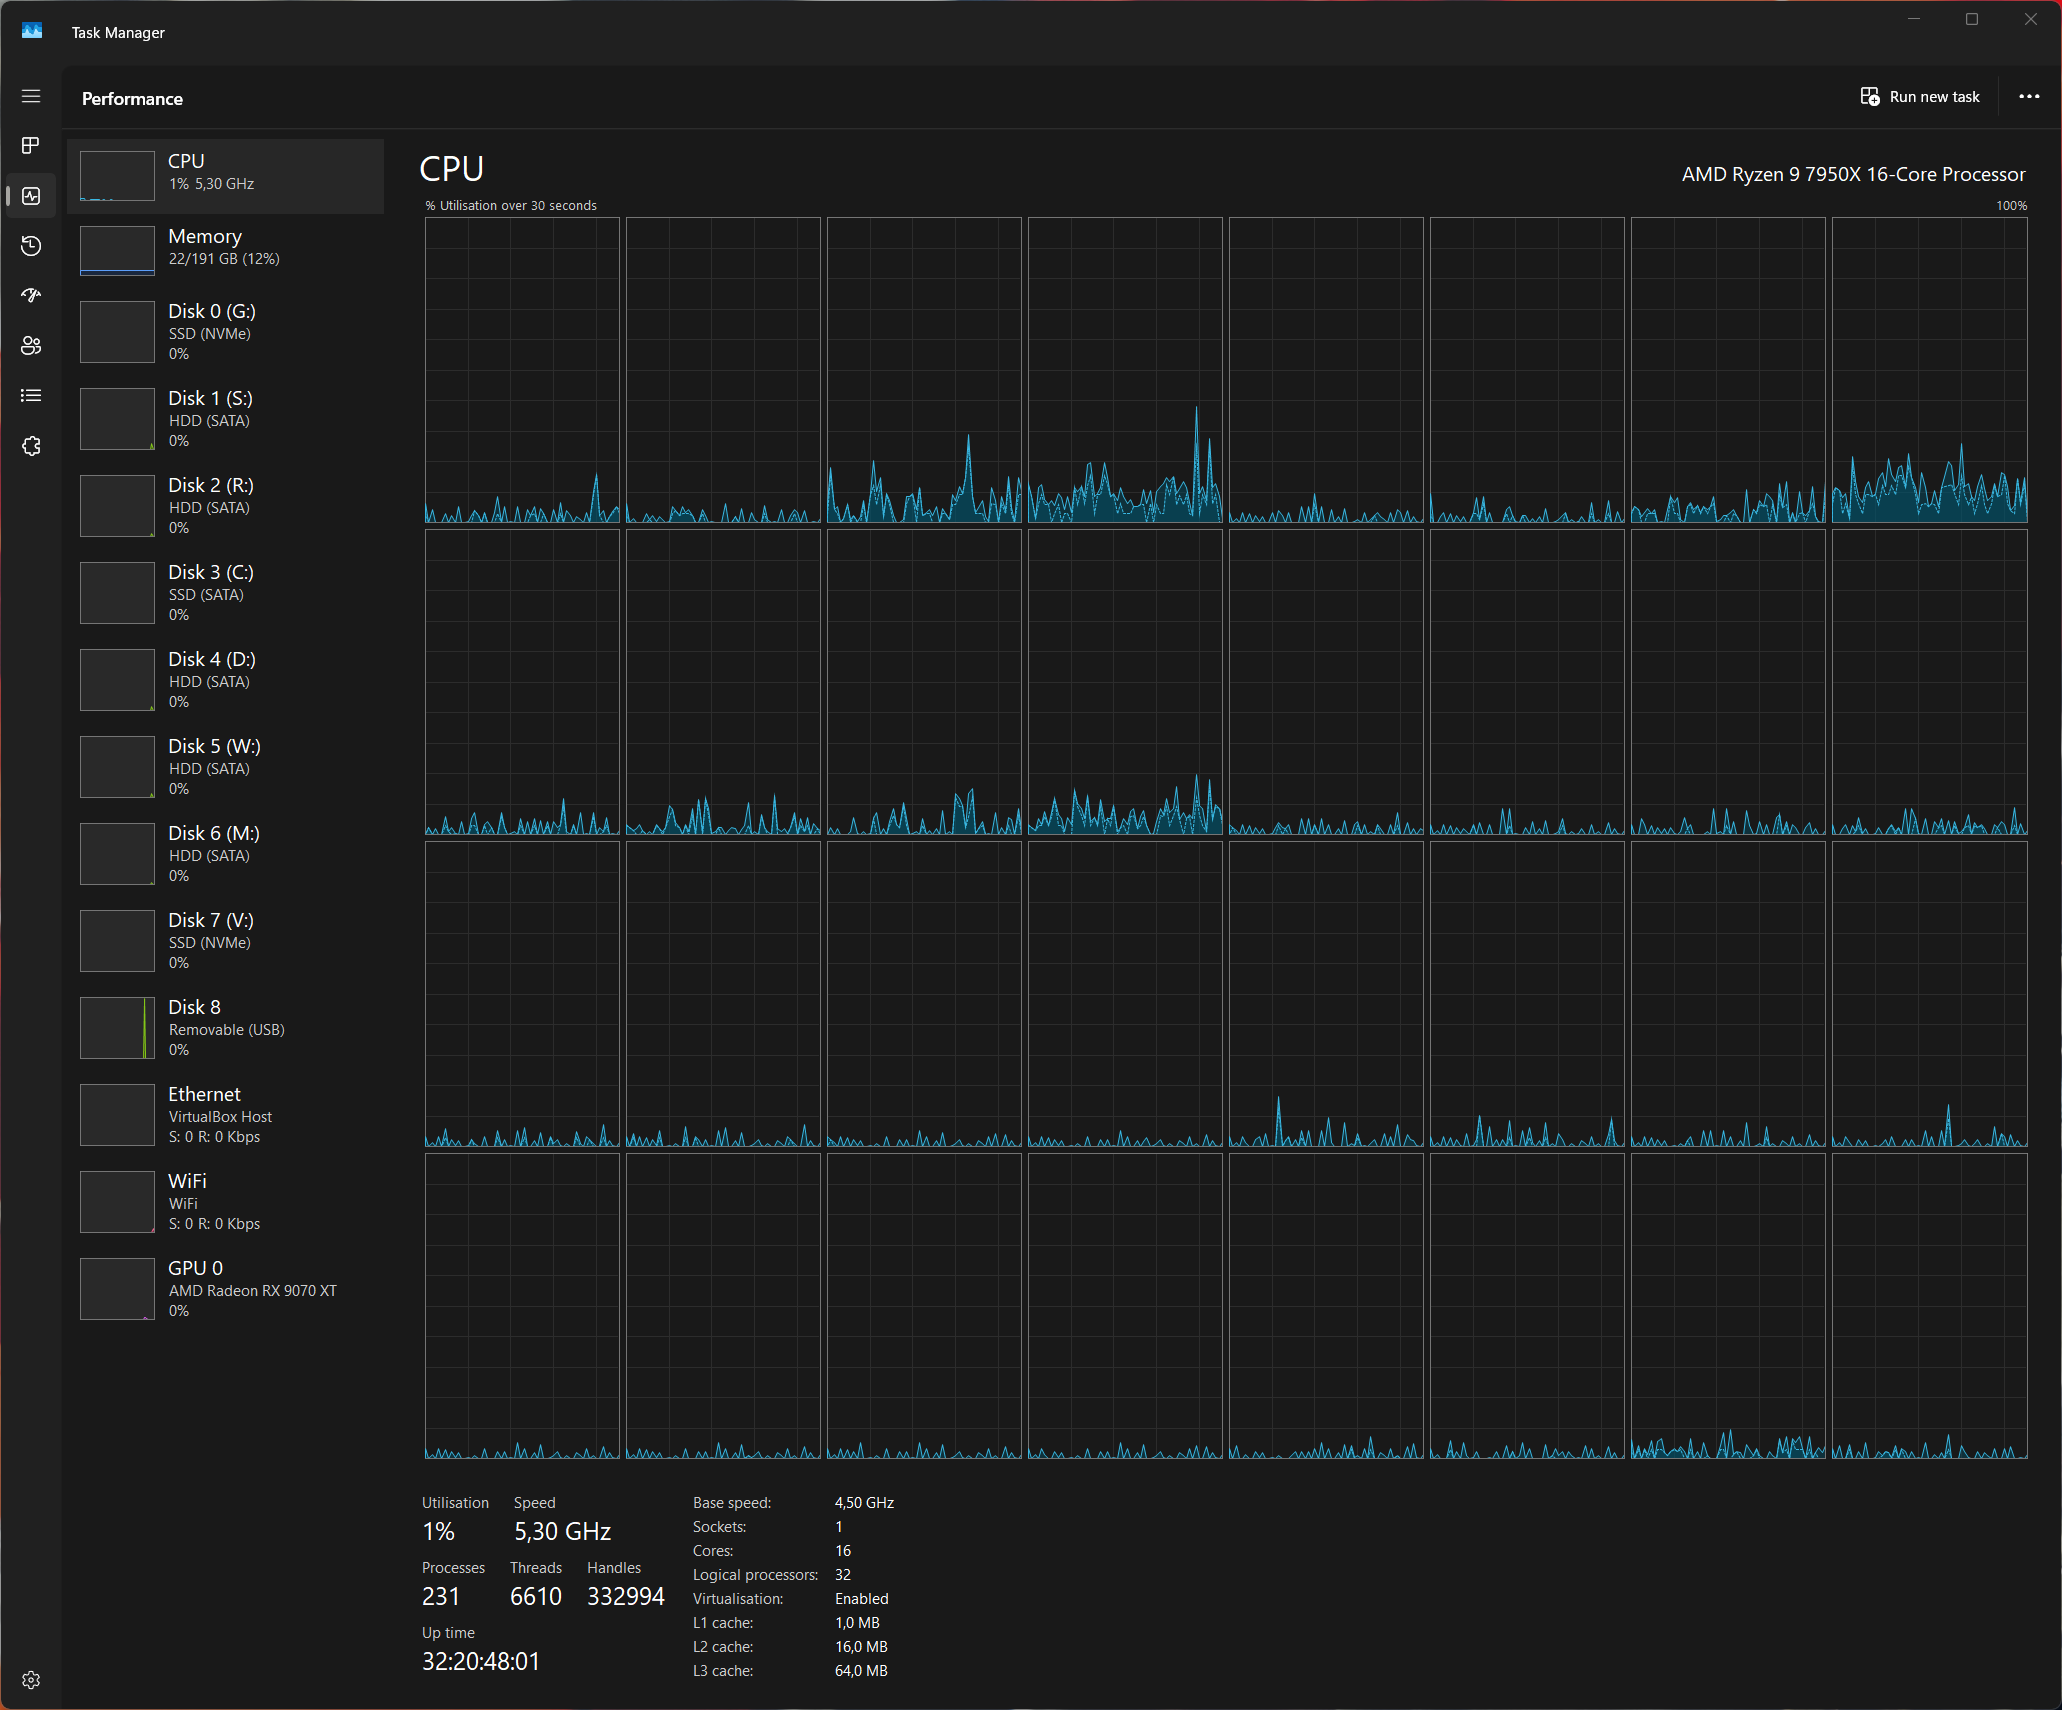Select the WiFi network entry

[x=225, y=1201]
